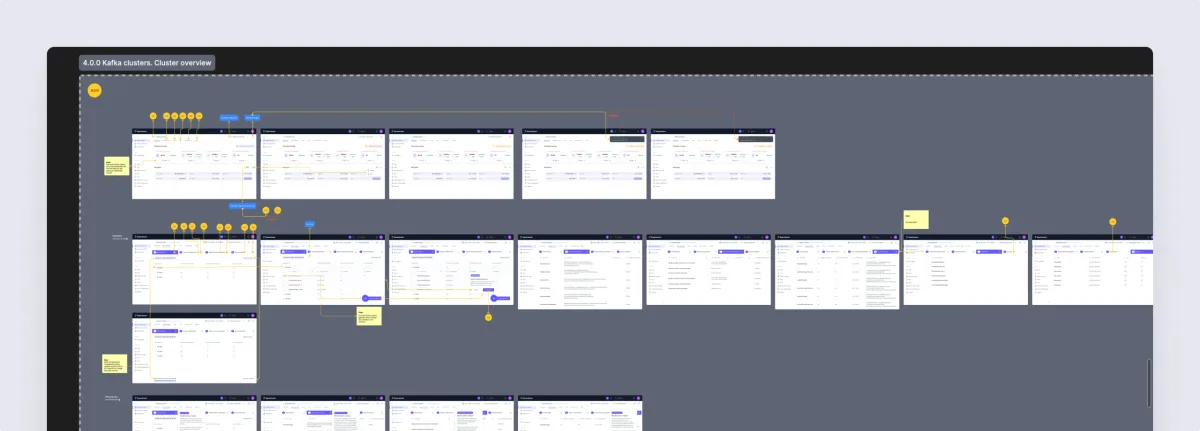The image size is (1200, 431).
Task: Click the blue flow label above the second-row second mockup
Action: (310, 224)
